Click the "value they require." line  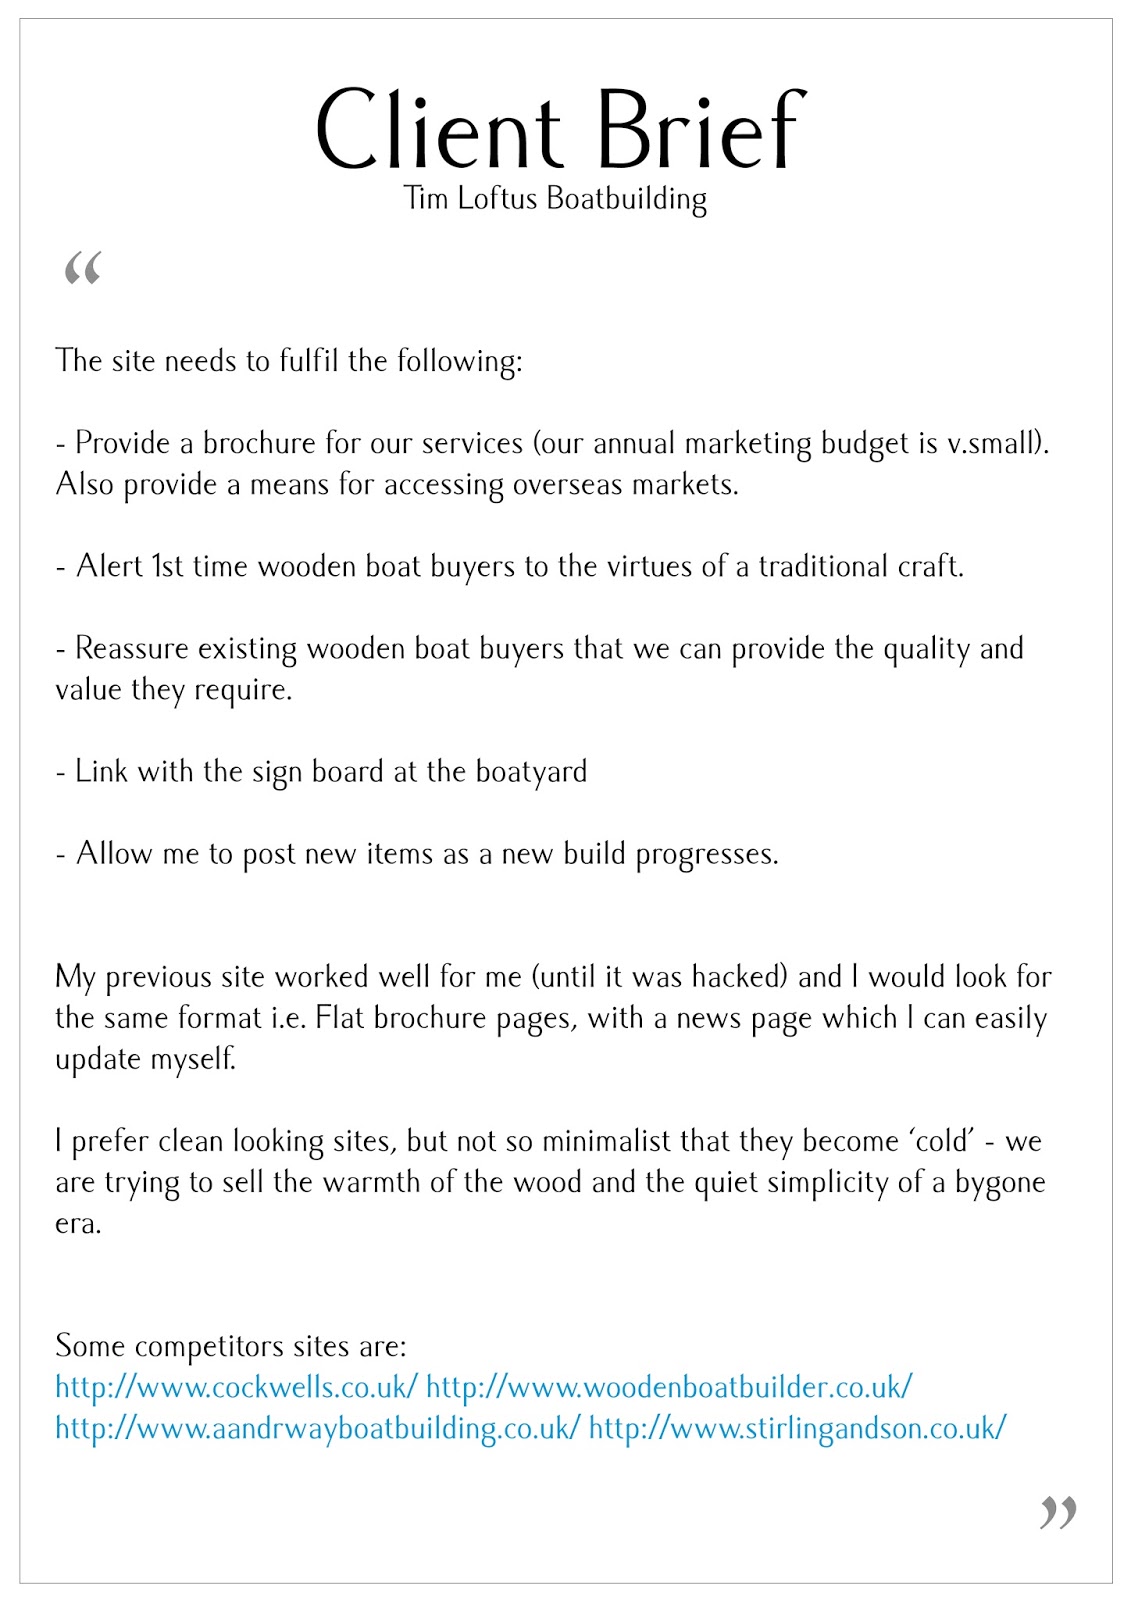(174, 690)
